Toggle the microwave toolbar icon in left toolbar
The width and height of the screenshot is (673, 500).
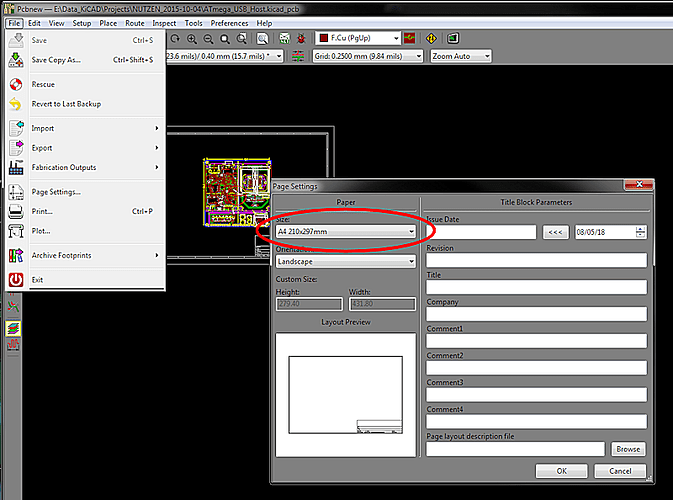[x=13, y=345]
